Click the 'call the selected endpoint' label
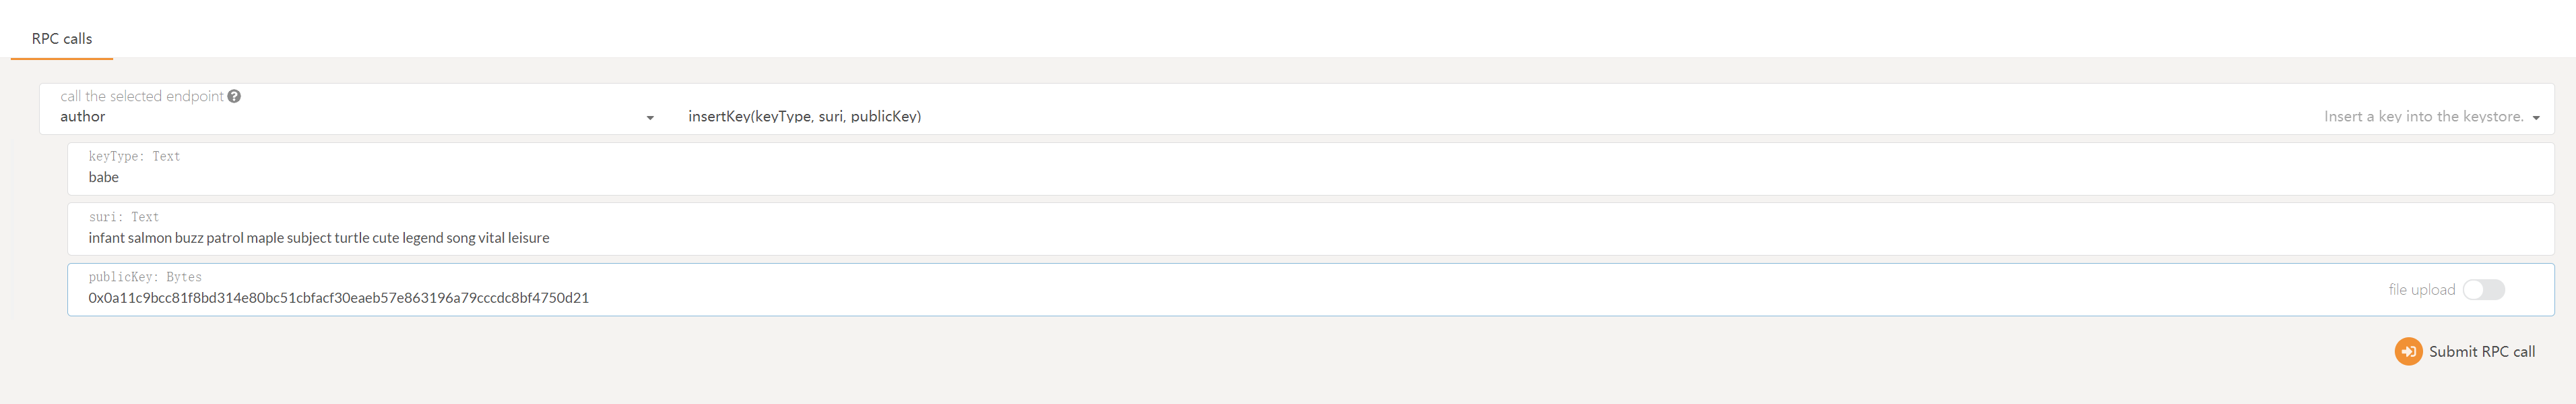This screenshot has height=404, width=2576. pos(141,96)
